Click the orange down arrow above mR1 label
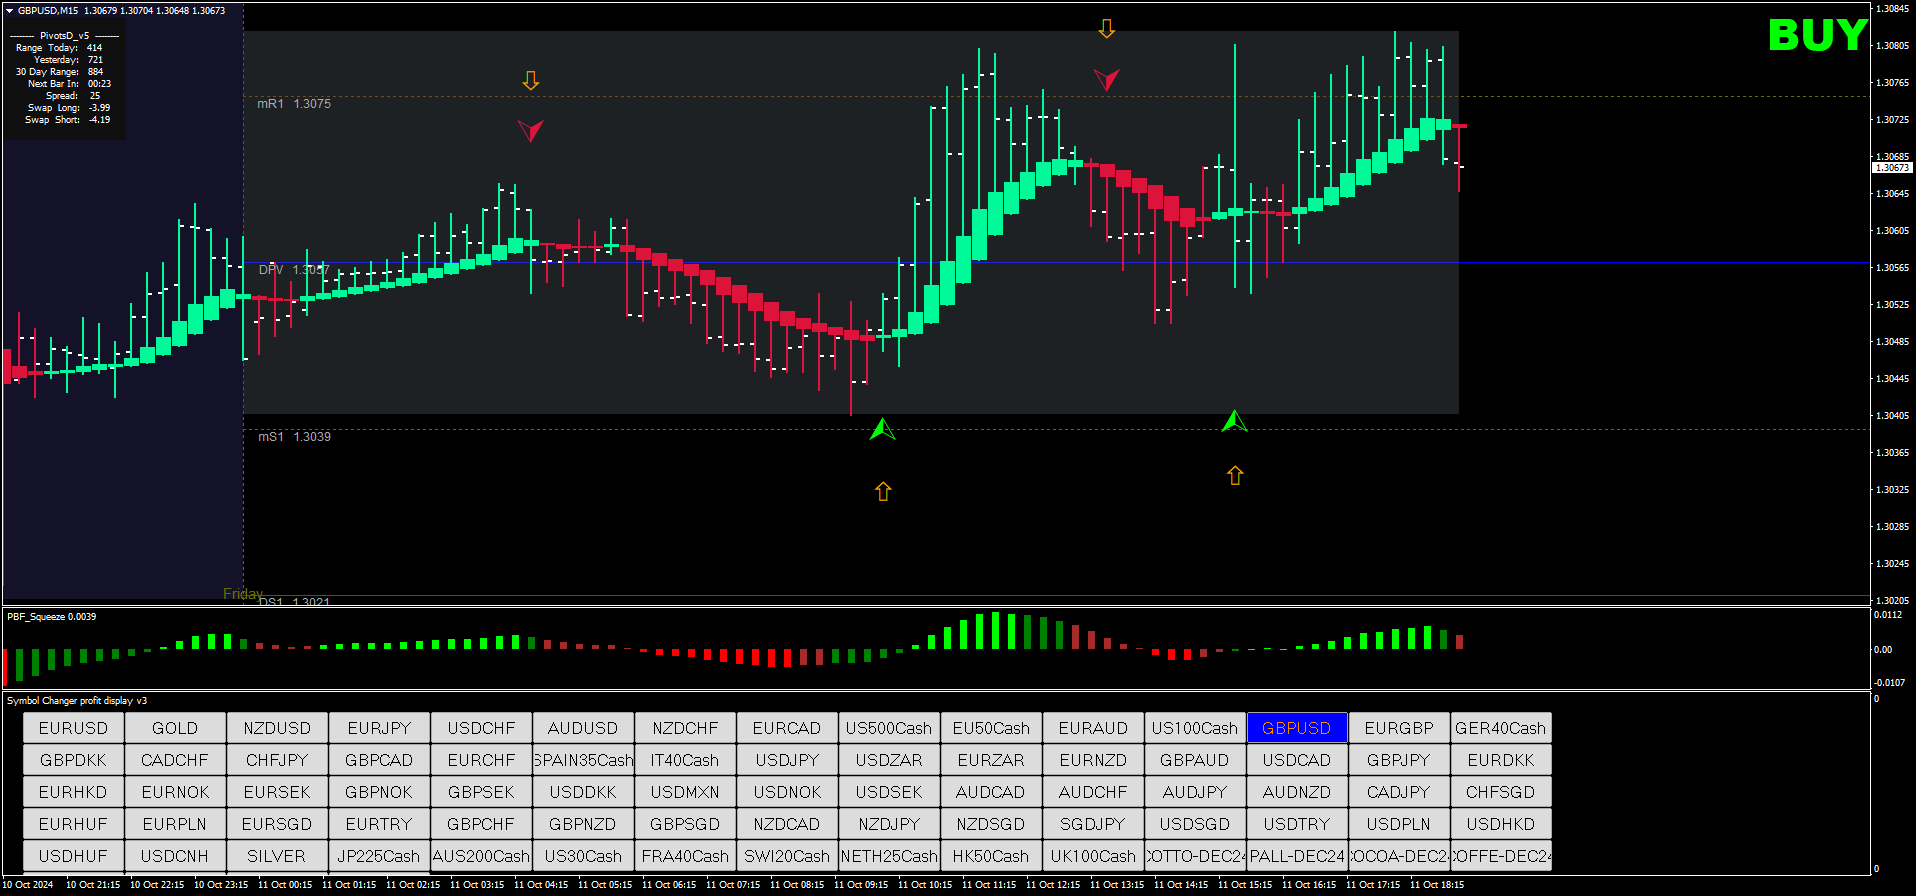Viewport: 1916px width, 896px height. 531,81
